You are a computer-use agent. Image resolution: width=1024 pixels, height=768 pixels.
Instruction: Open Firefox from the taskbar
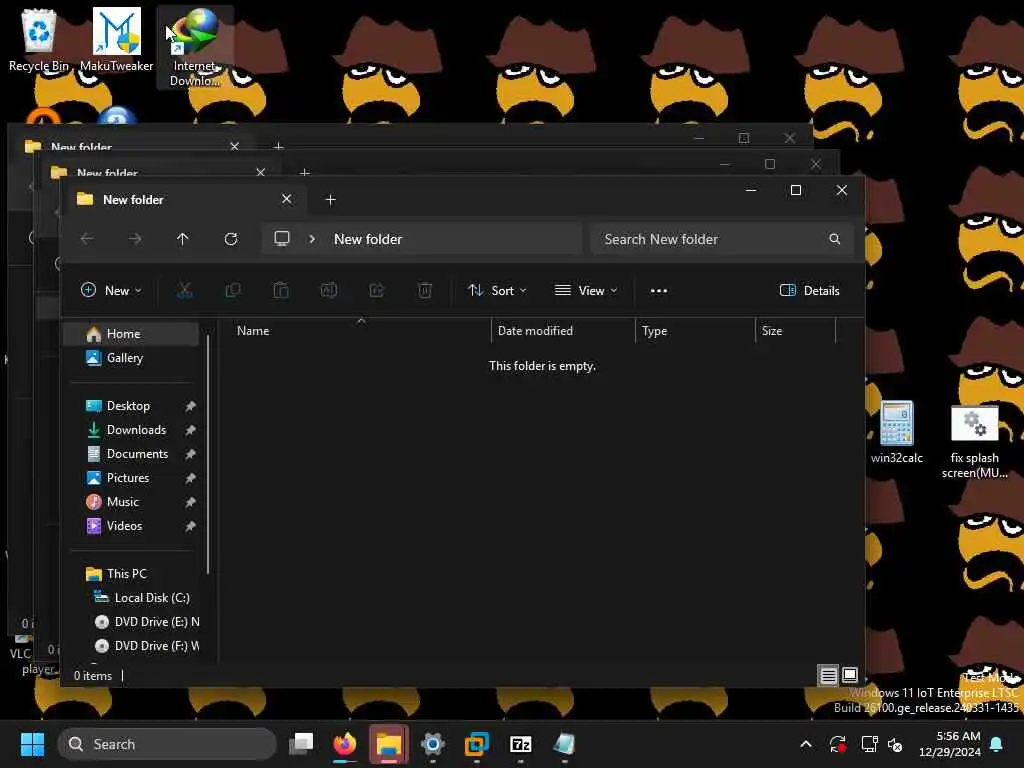(x=345, y=744)
